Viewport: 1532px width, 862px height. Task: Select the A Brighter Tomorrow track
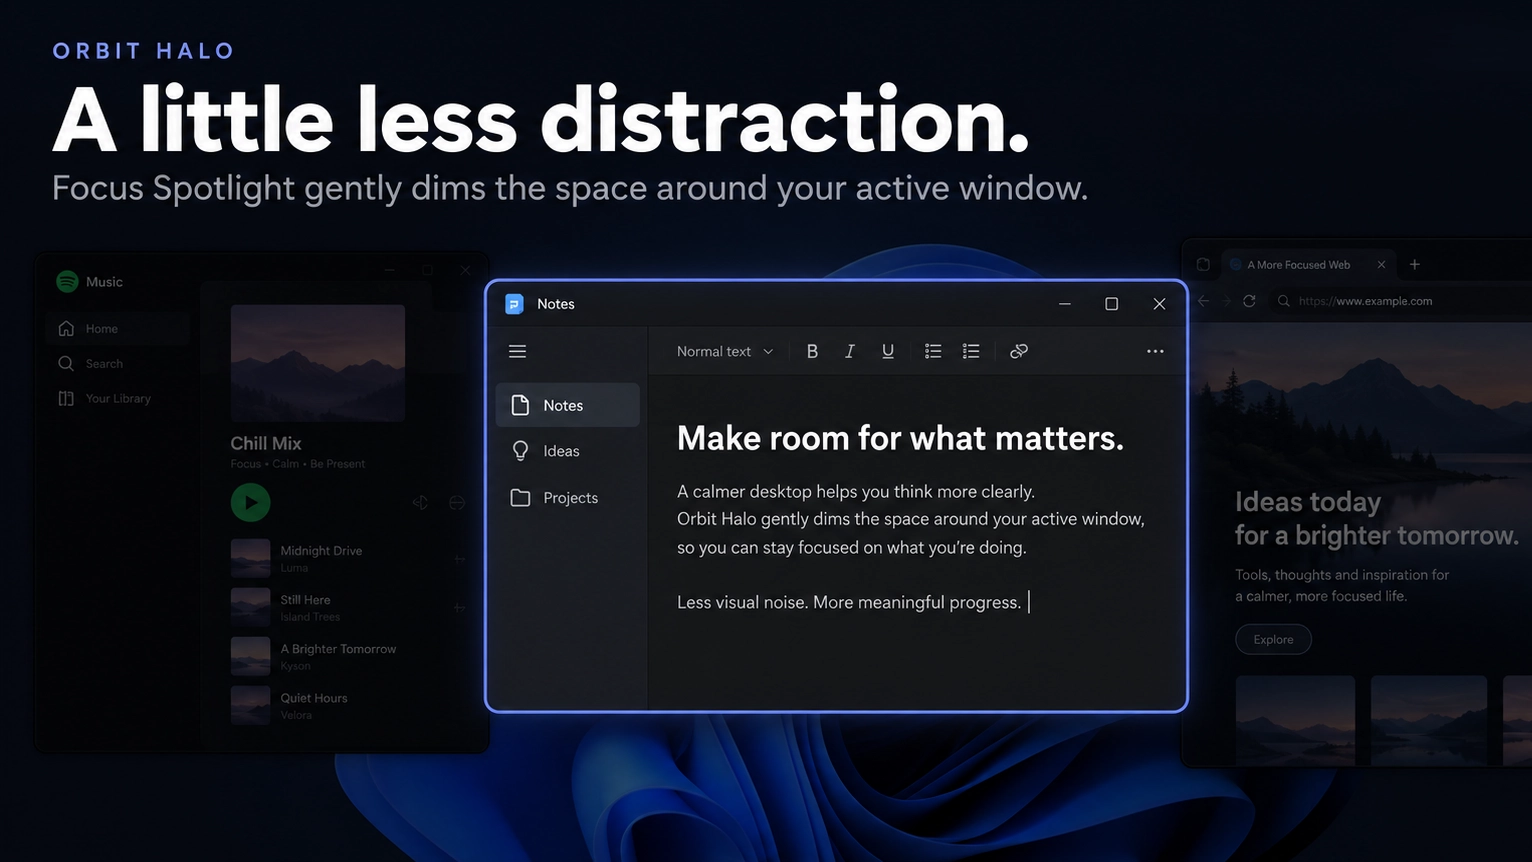point(350,656)
